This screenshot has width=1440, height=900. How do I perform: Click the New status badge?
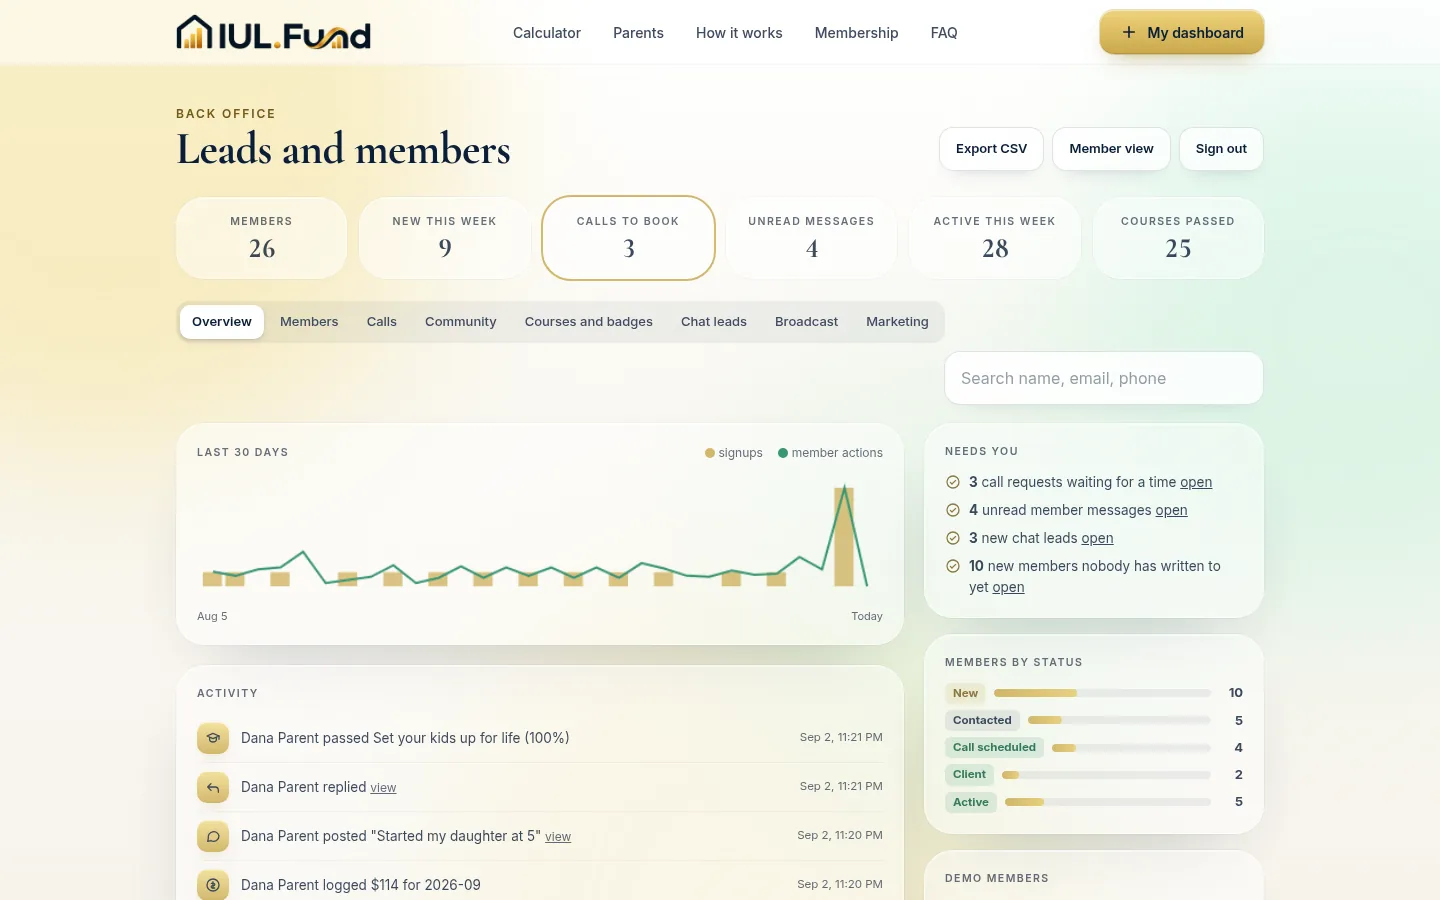[x=965, y=693]
